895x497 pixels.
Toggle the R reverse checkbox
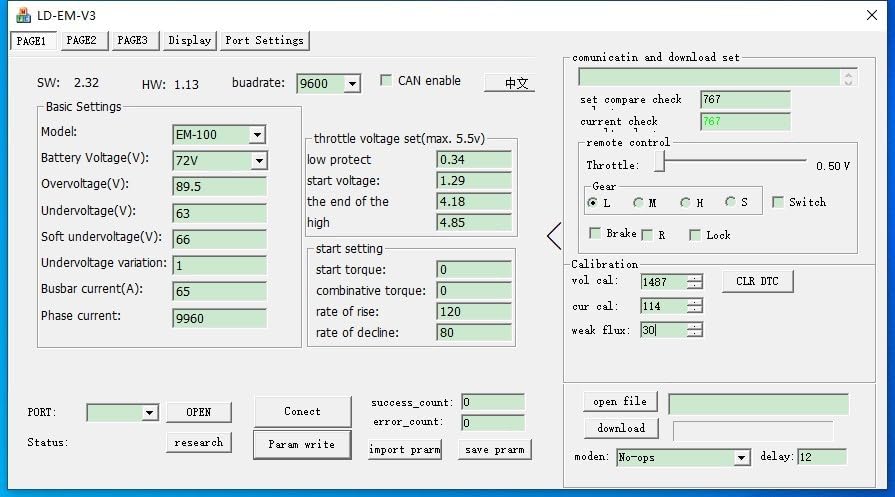click(647, 235)
